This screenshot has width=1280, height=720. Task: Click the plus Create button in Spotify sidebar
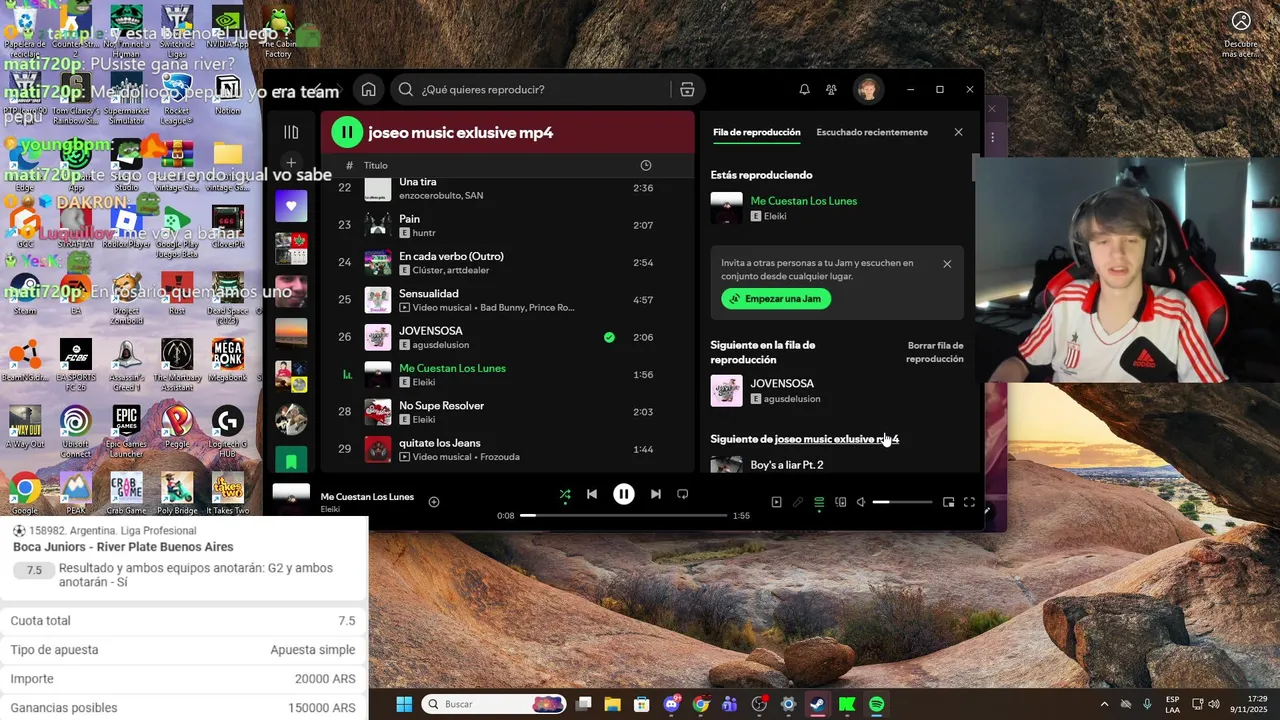(x=291, y=162)
